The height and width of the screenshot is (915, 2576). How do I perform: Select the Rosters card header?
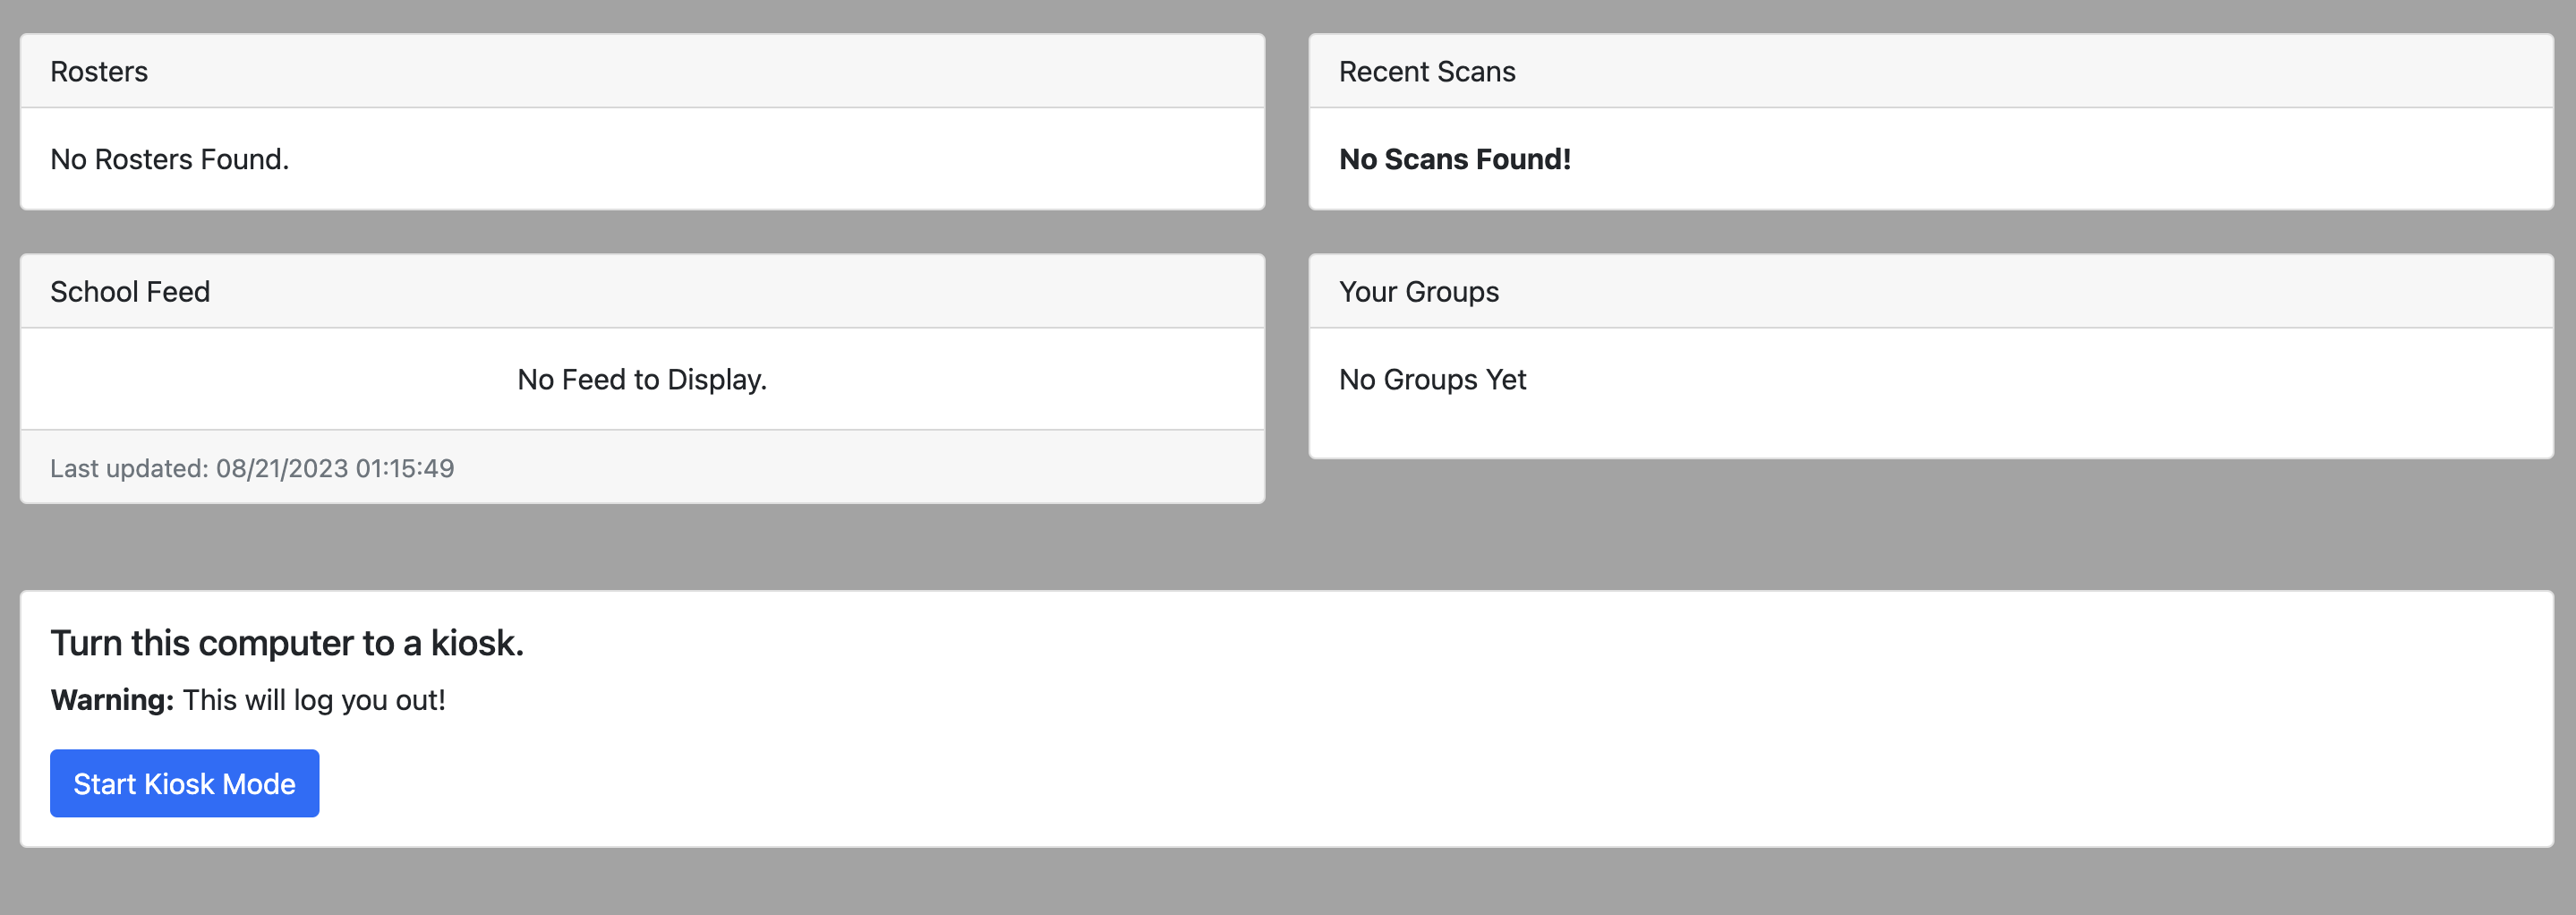coord(642,71)
